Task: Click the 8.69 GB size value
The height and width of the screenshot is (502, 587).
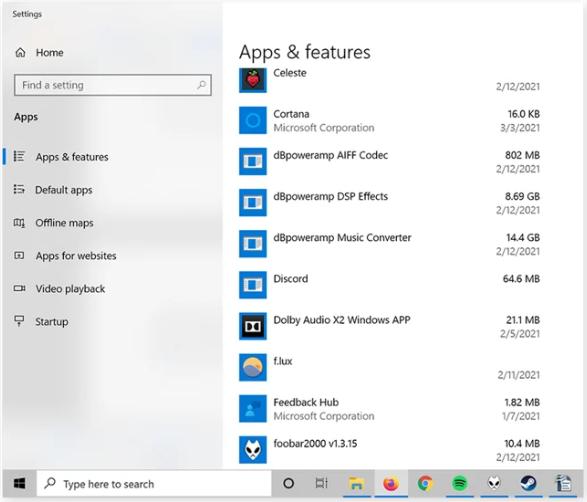Action: (x=522, y=196)
